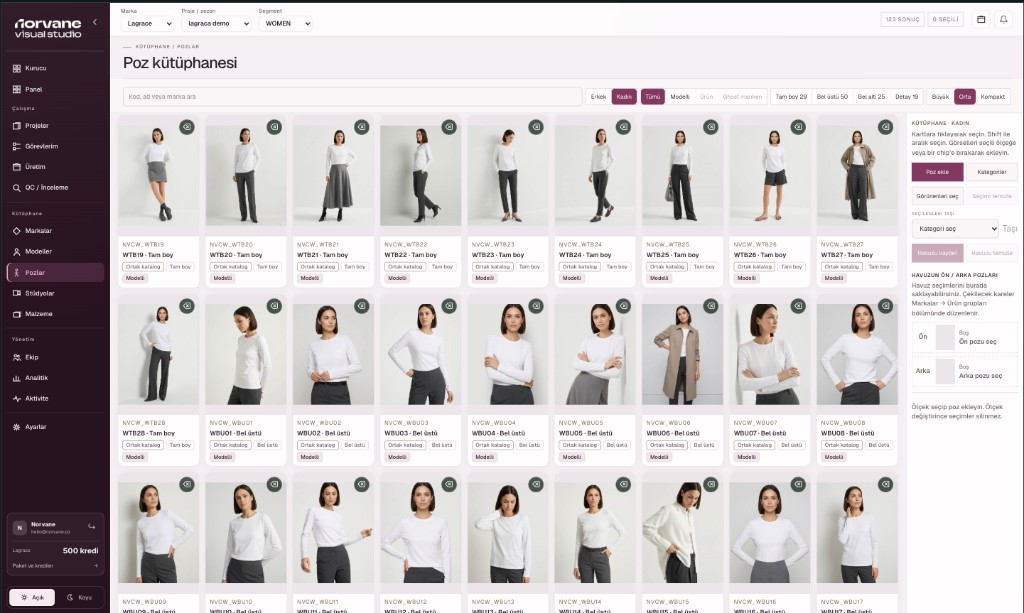Open notifications bell
This screenshot has width=1024, height=613.
tap(1004, 20)
